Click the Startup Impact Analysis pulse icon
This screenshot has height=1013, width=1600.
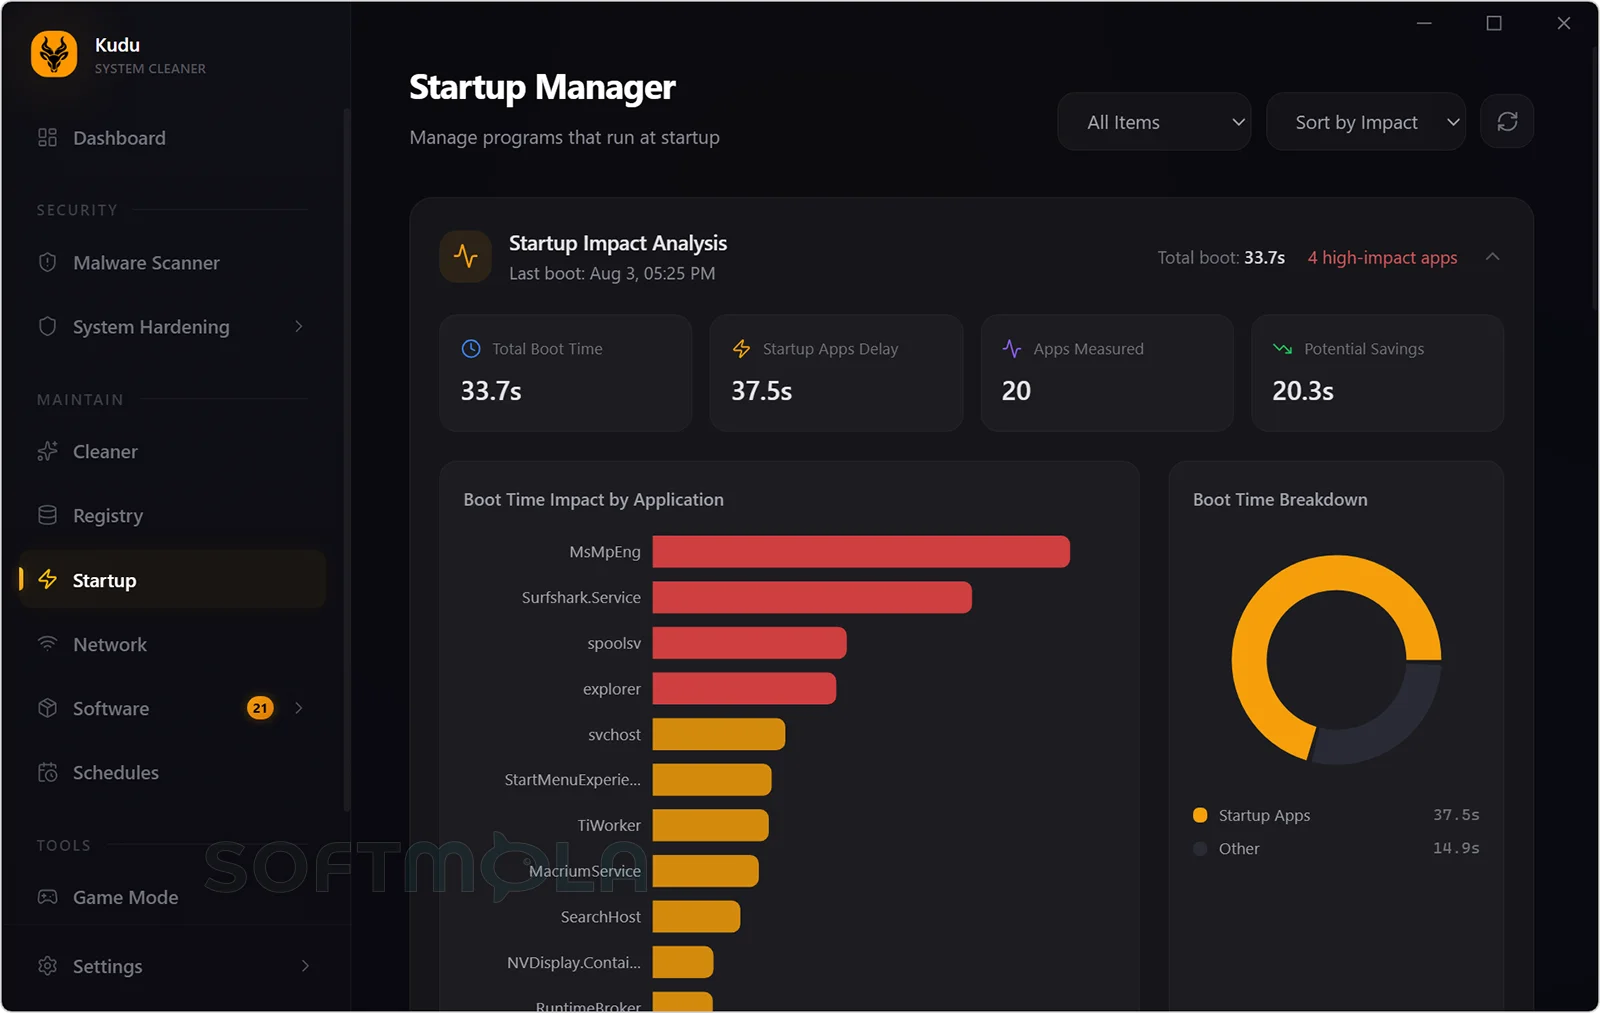(x=465, y=257)
